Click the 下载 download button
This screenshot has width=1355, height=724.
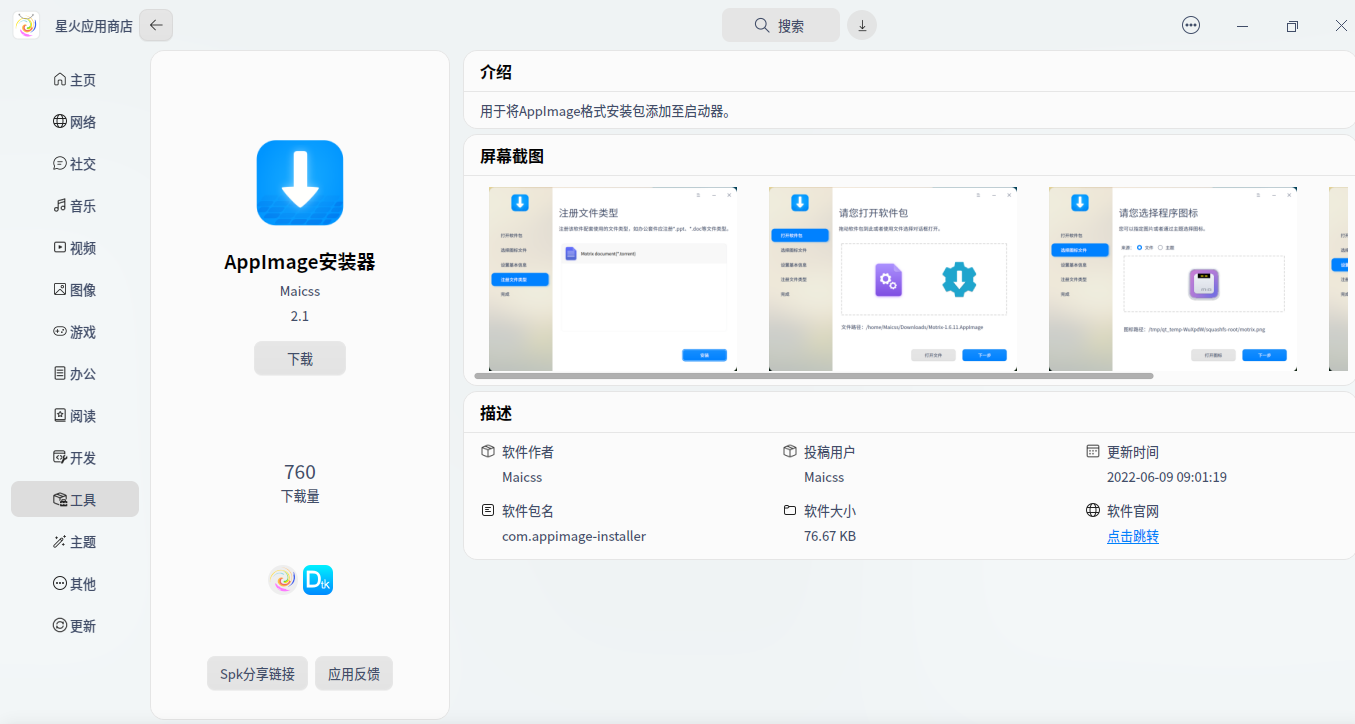point(300,358)
